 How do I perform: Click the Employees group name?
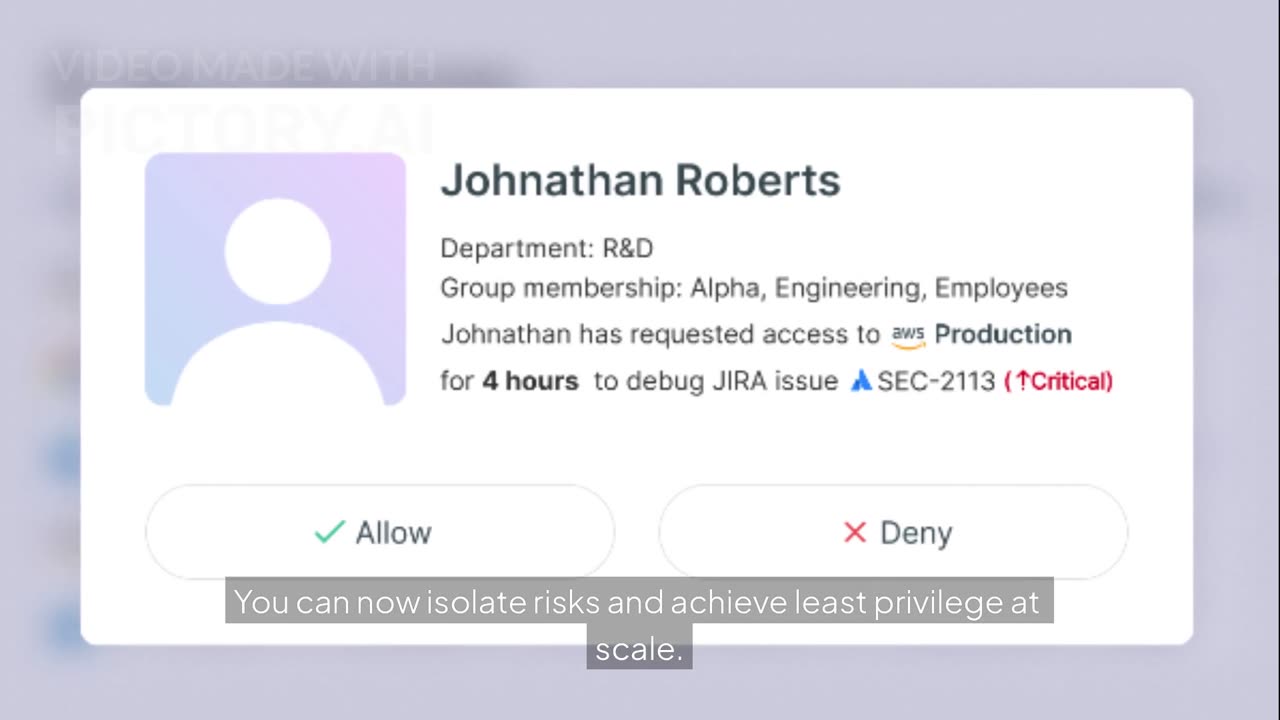[1001, 288]
